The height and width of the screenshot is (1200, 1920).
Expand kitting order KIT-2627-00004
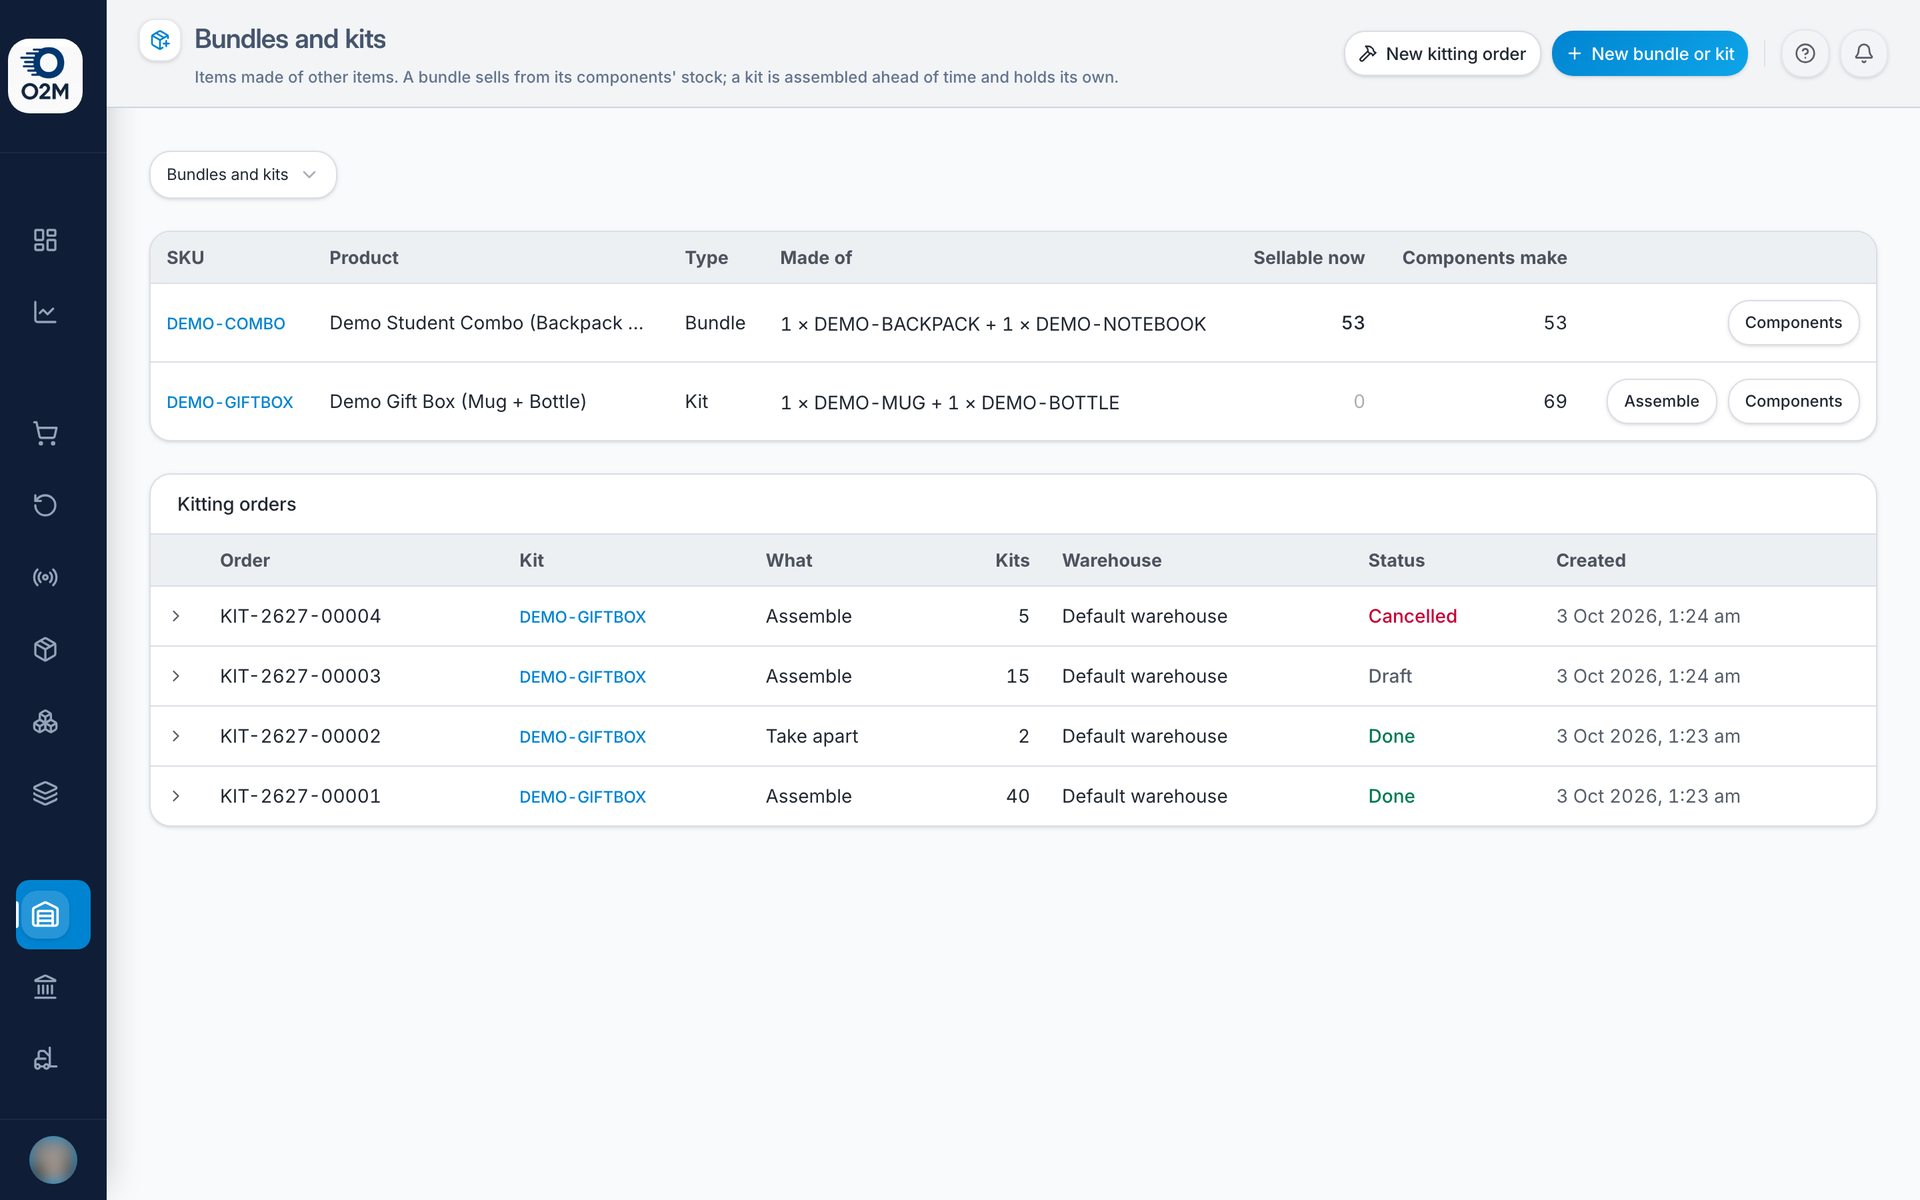point(176,616)
